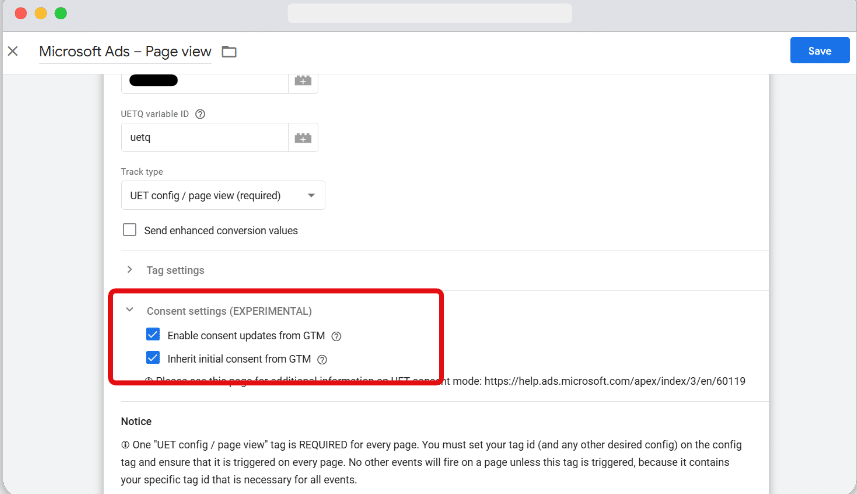Click the redacted tag ID input field
This screenshot has width=857, height=494.
pyautogui.click(x=204, y=81)
